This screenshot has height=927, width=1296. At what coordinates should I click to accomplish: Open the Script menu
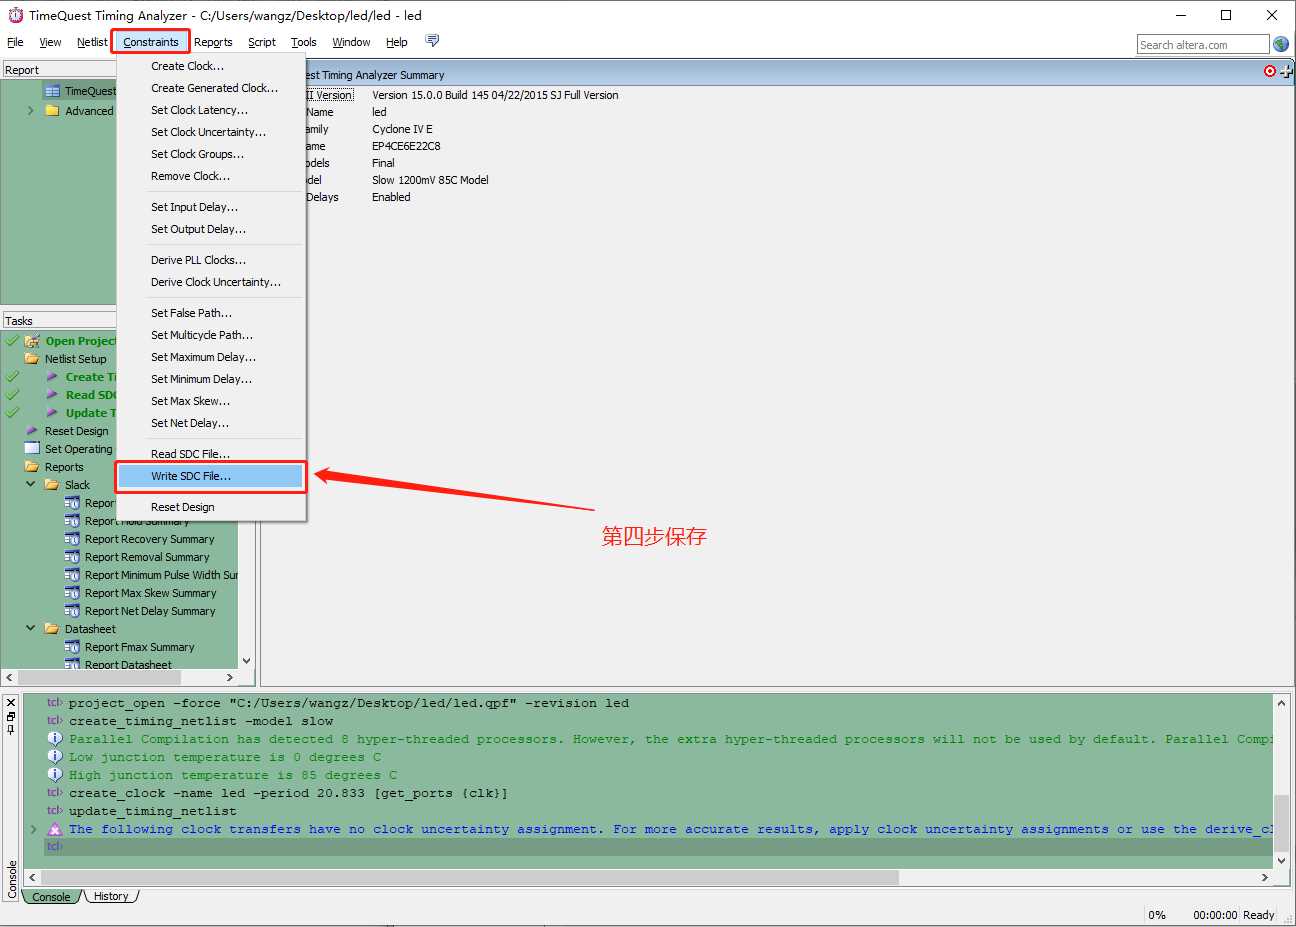[x=262, y=42]
